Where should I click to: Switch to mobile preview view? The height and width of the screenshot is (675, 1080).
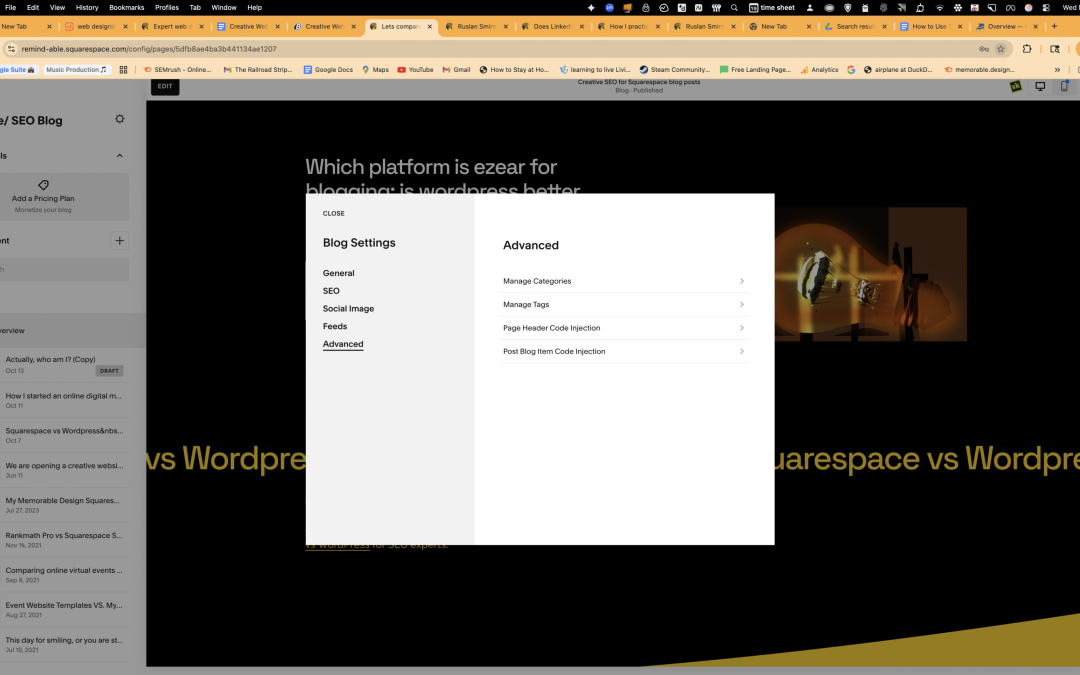tap(1063, 86)
